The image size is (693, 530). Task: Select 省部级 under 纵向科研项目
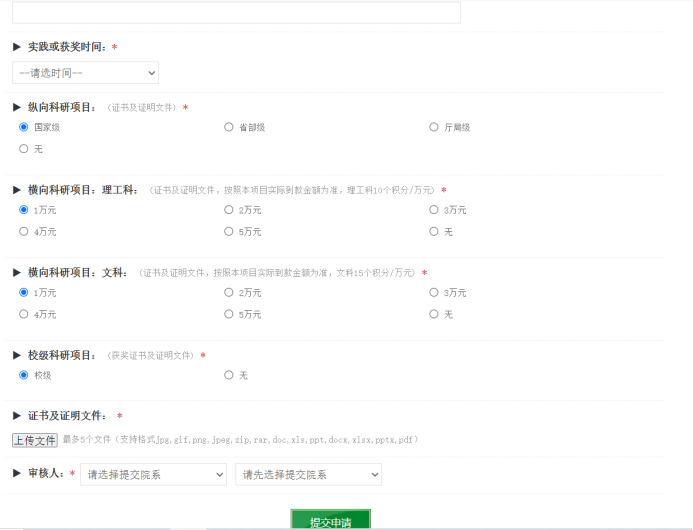tap(228, 127)
